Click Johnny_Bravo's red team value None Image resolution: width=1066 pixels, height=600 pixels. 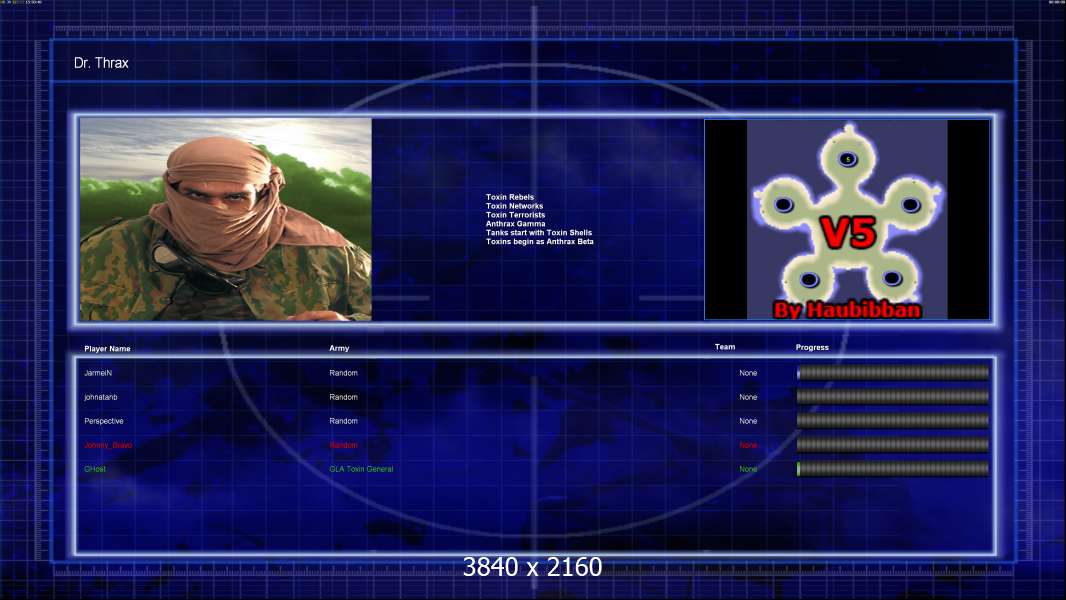[x=748, y=445]
